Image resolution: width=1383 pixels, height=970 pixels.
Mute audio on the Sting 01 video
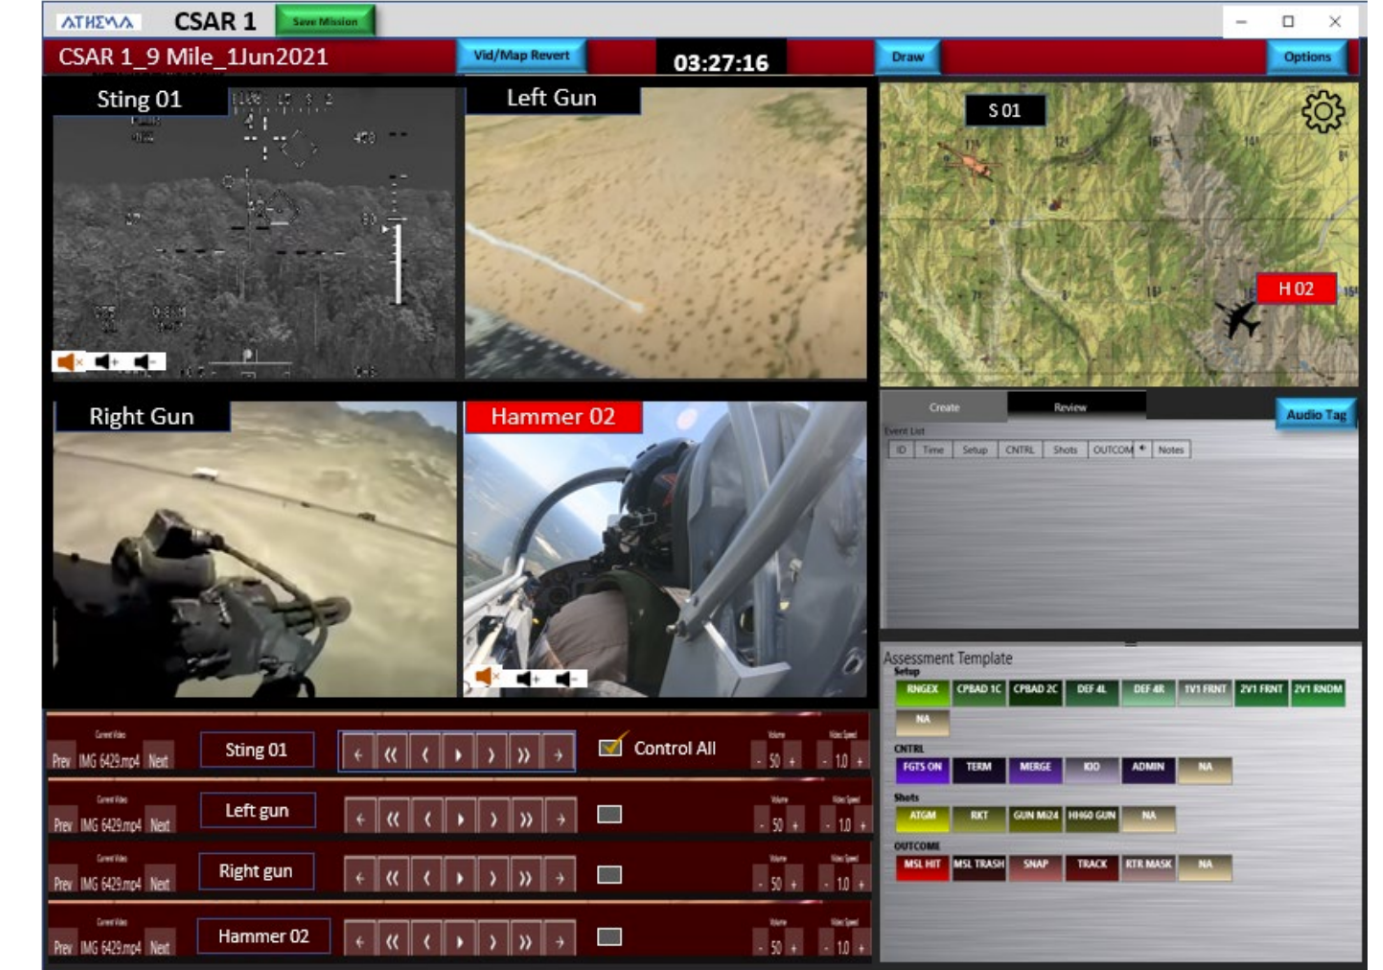pyautogui.click(x=68, y=362)
